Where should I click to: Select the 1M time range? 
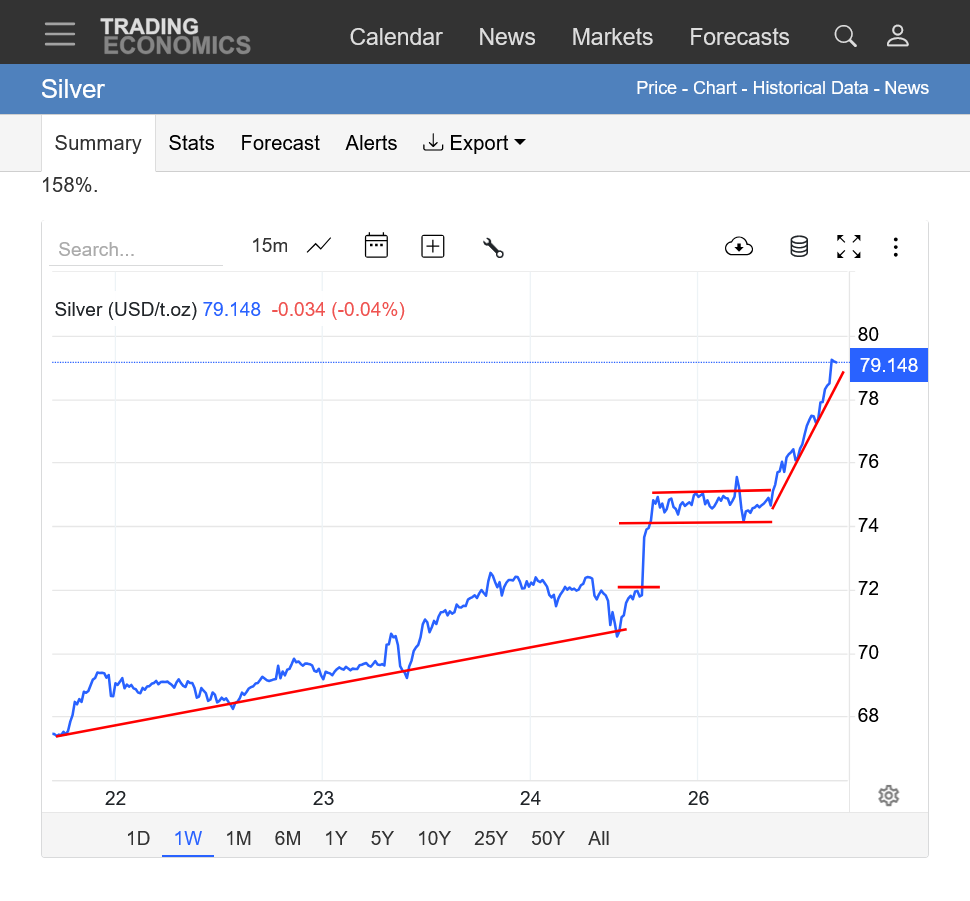238,838
